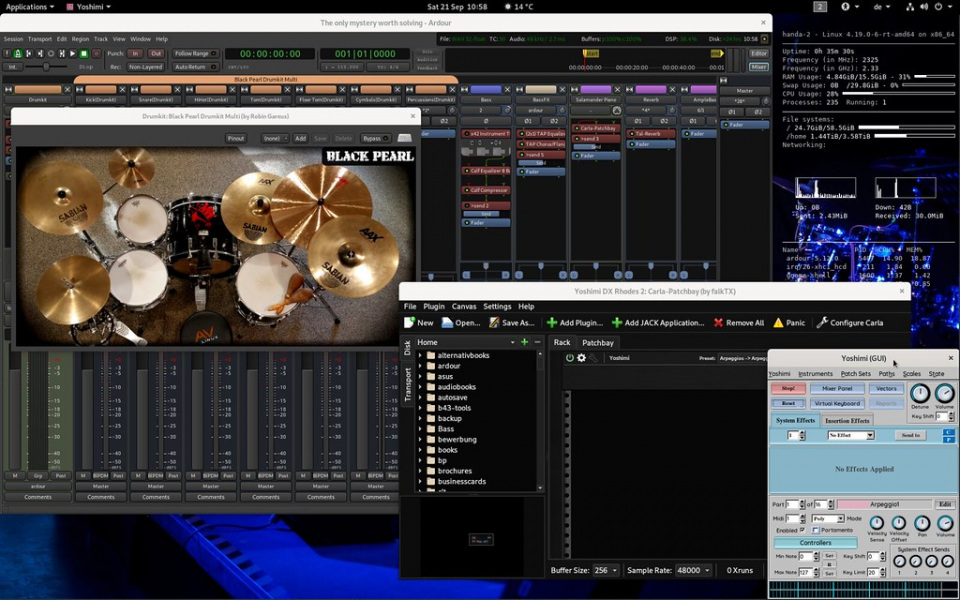
Task: Toggle the metronome click icon in Ardour
Action: click(x=18, y=53)
